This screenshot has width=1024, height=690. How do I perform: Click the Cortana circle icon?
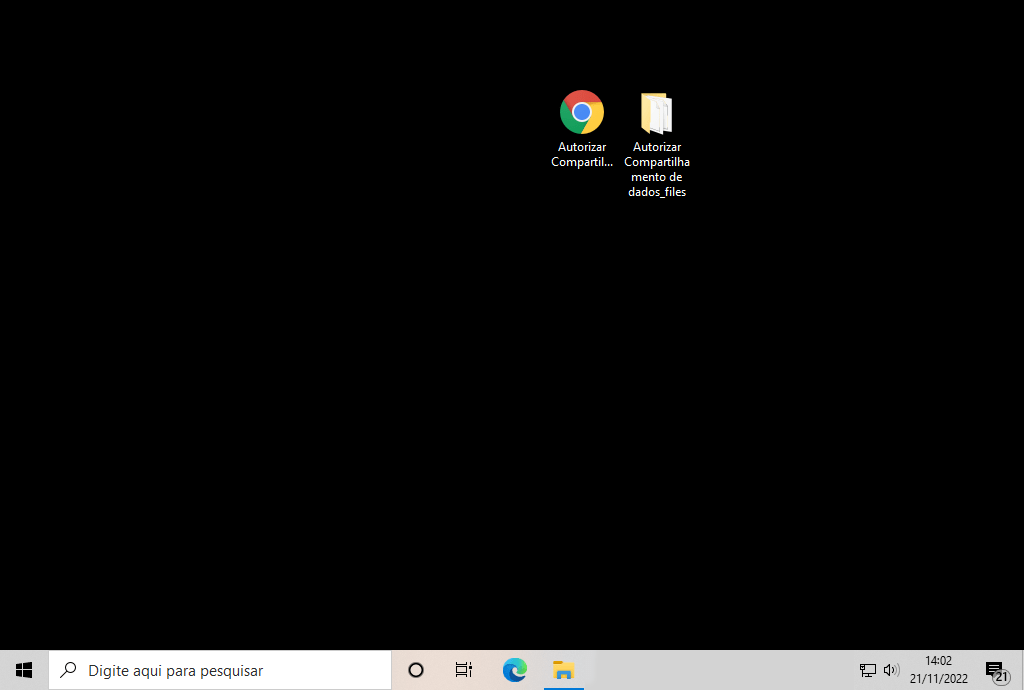click(x=416, y=670)
